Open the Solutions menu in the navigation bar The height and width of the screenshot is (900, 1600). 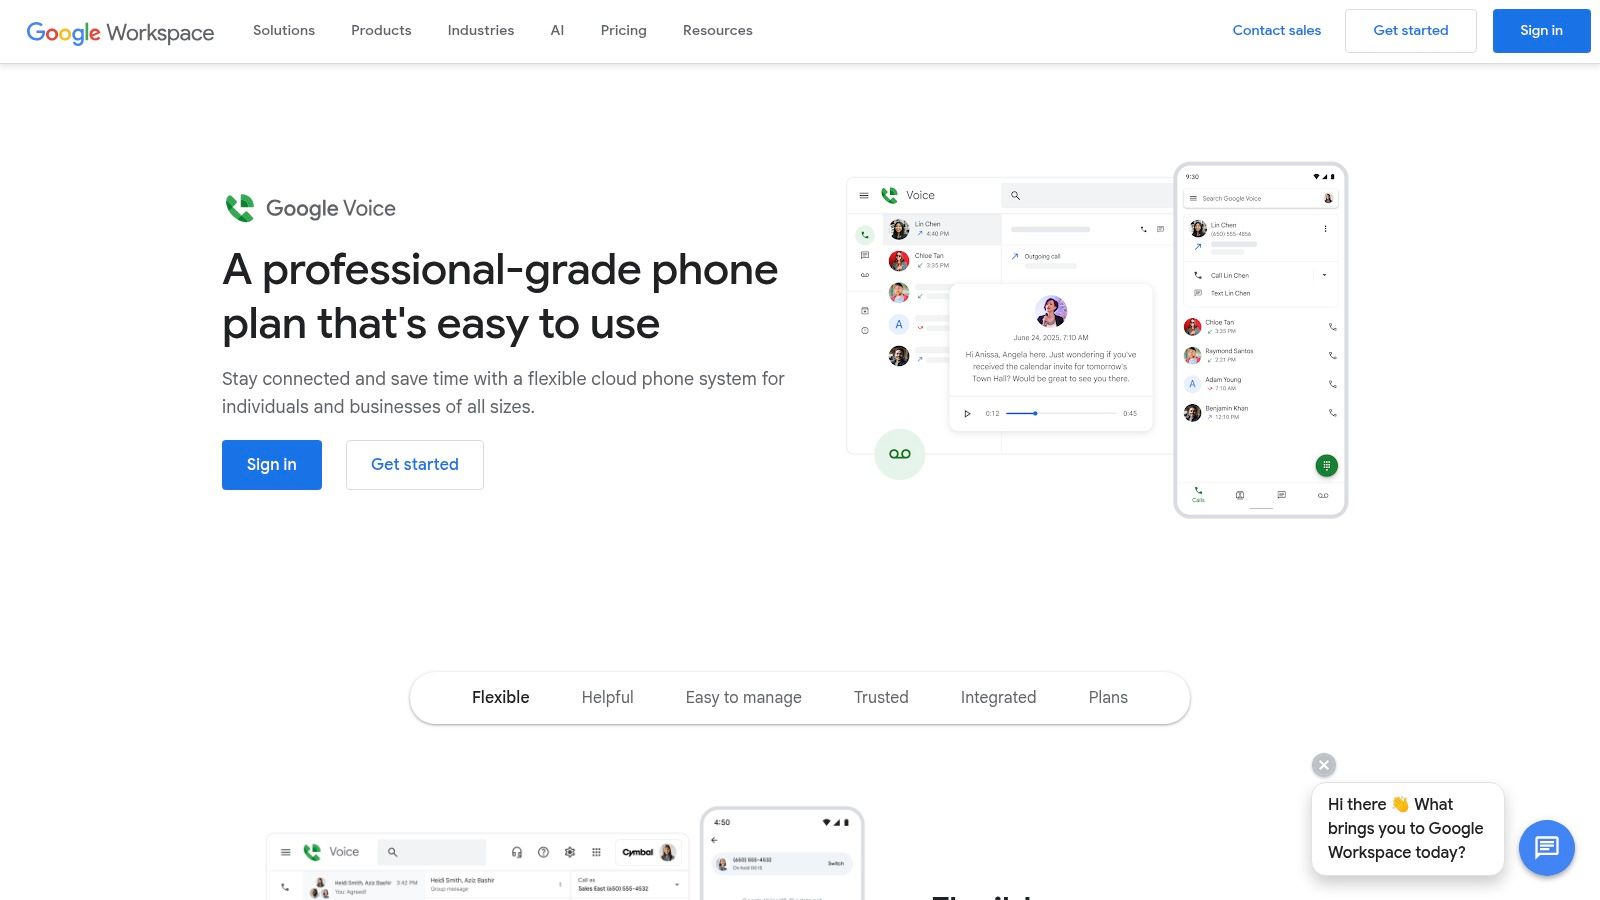point(283,30)
